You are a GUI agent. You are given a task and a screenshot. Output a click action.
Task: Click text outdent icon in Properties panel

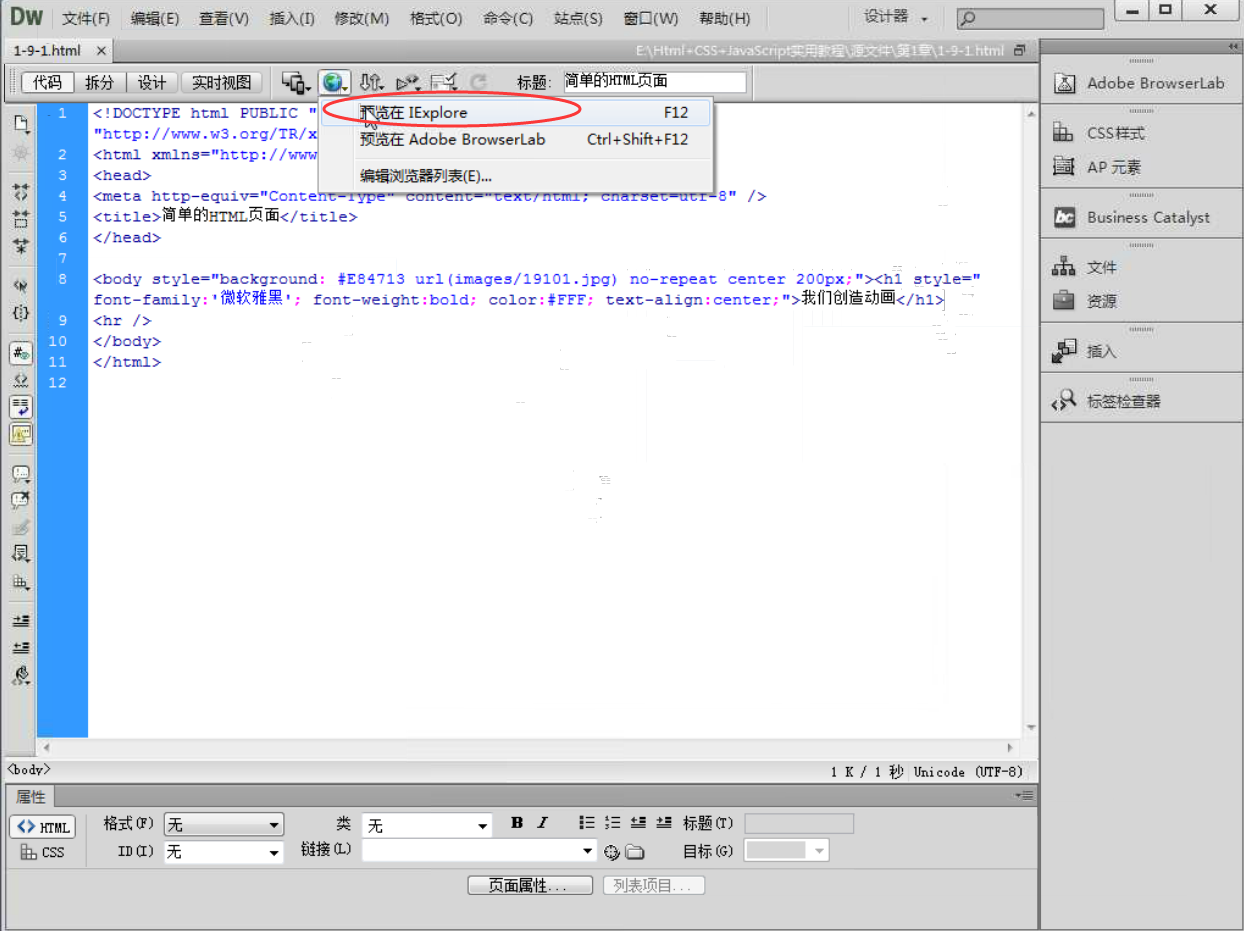coord(638,822)
